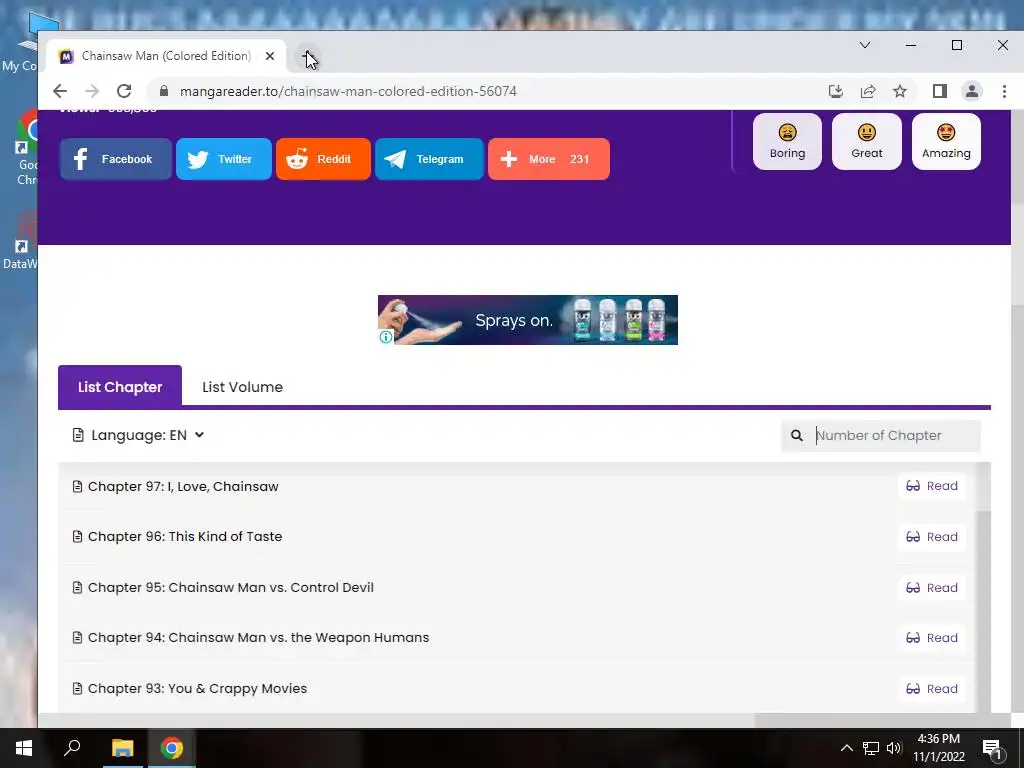Viewport: 1024px width, 768px height.
Task: Click the Sprays on advertisement banner
Action: (x=528, y=319)
